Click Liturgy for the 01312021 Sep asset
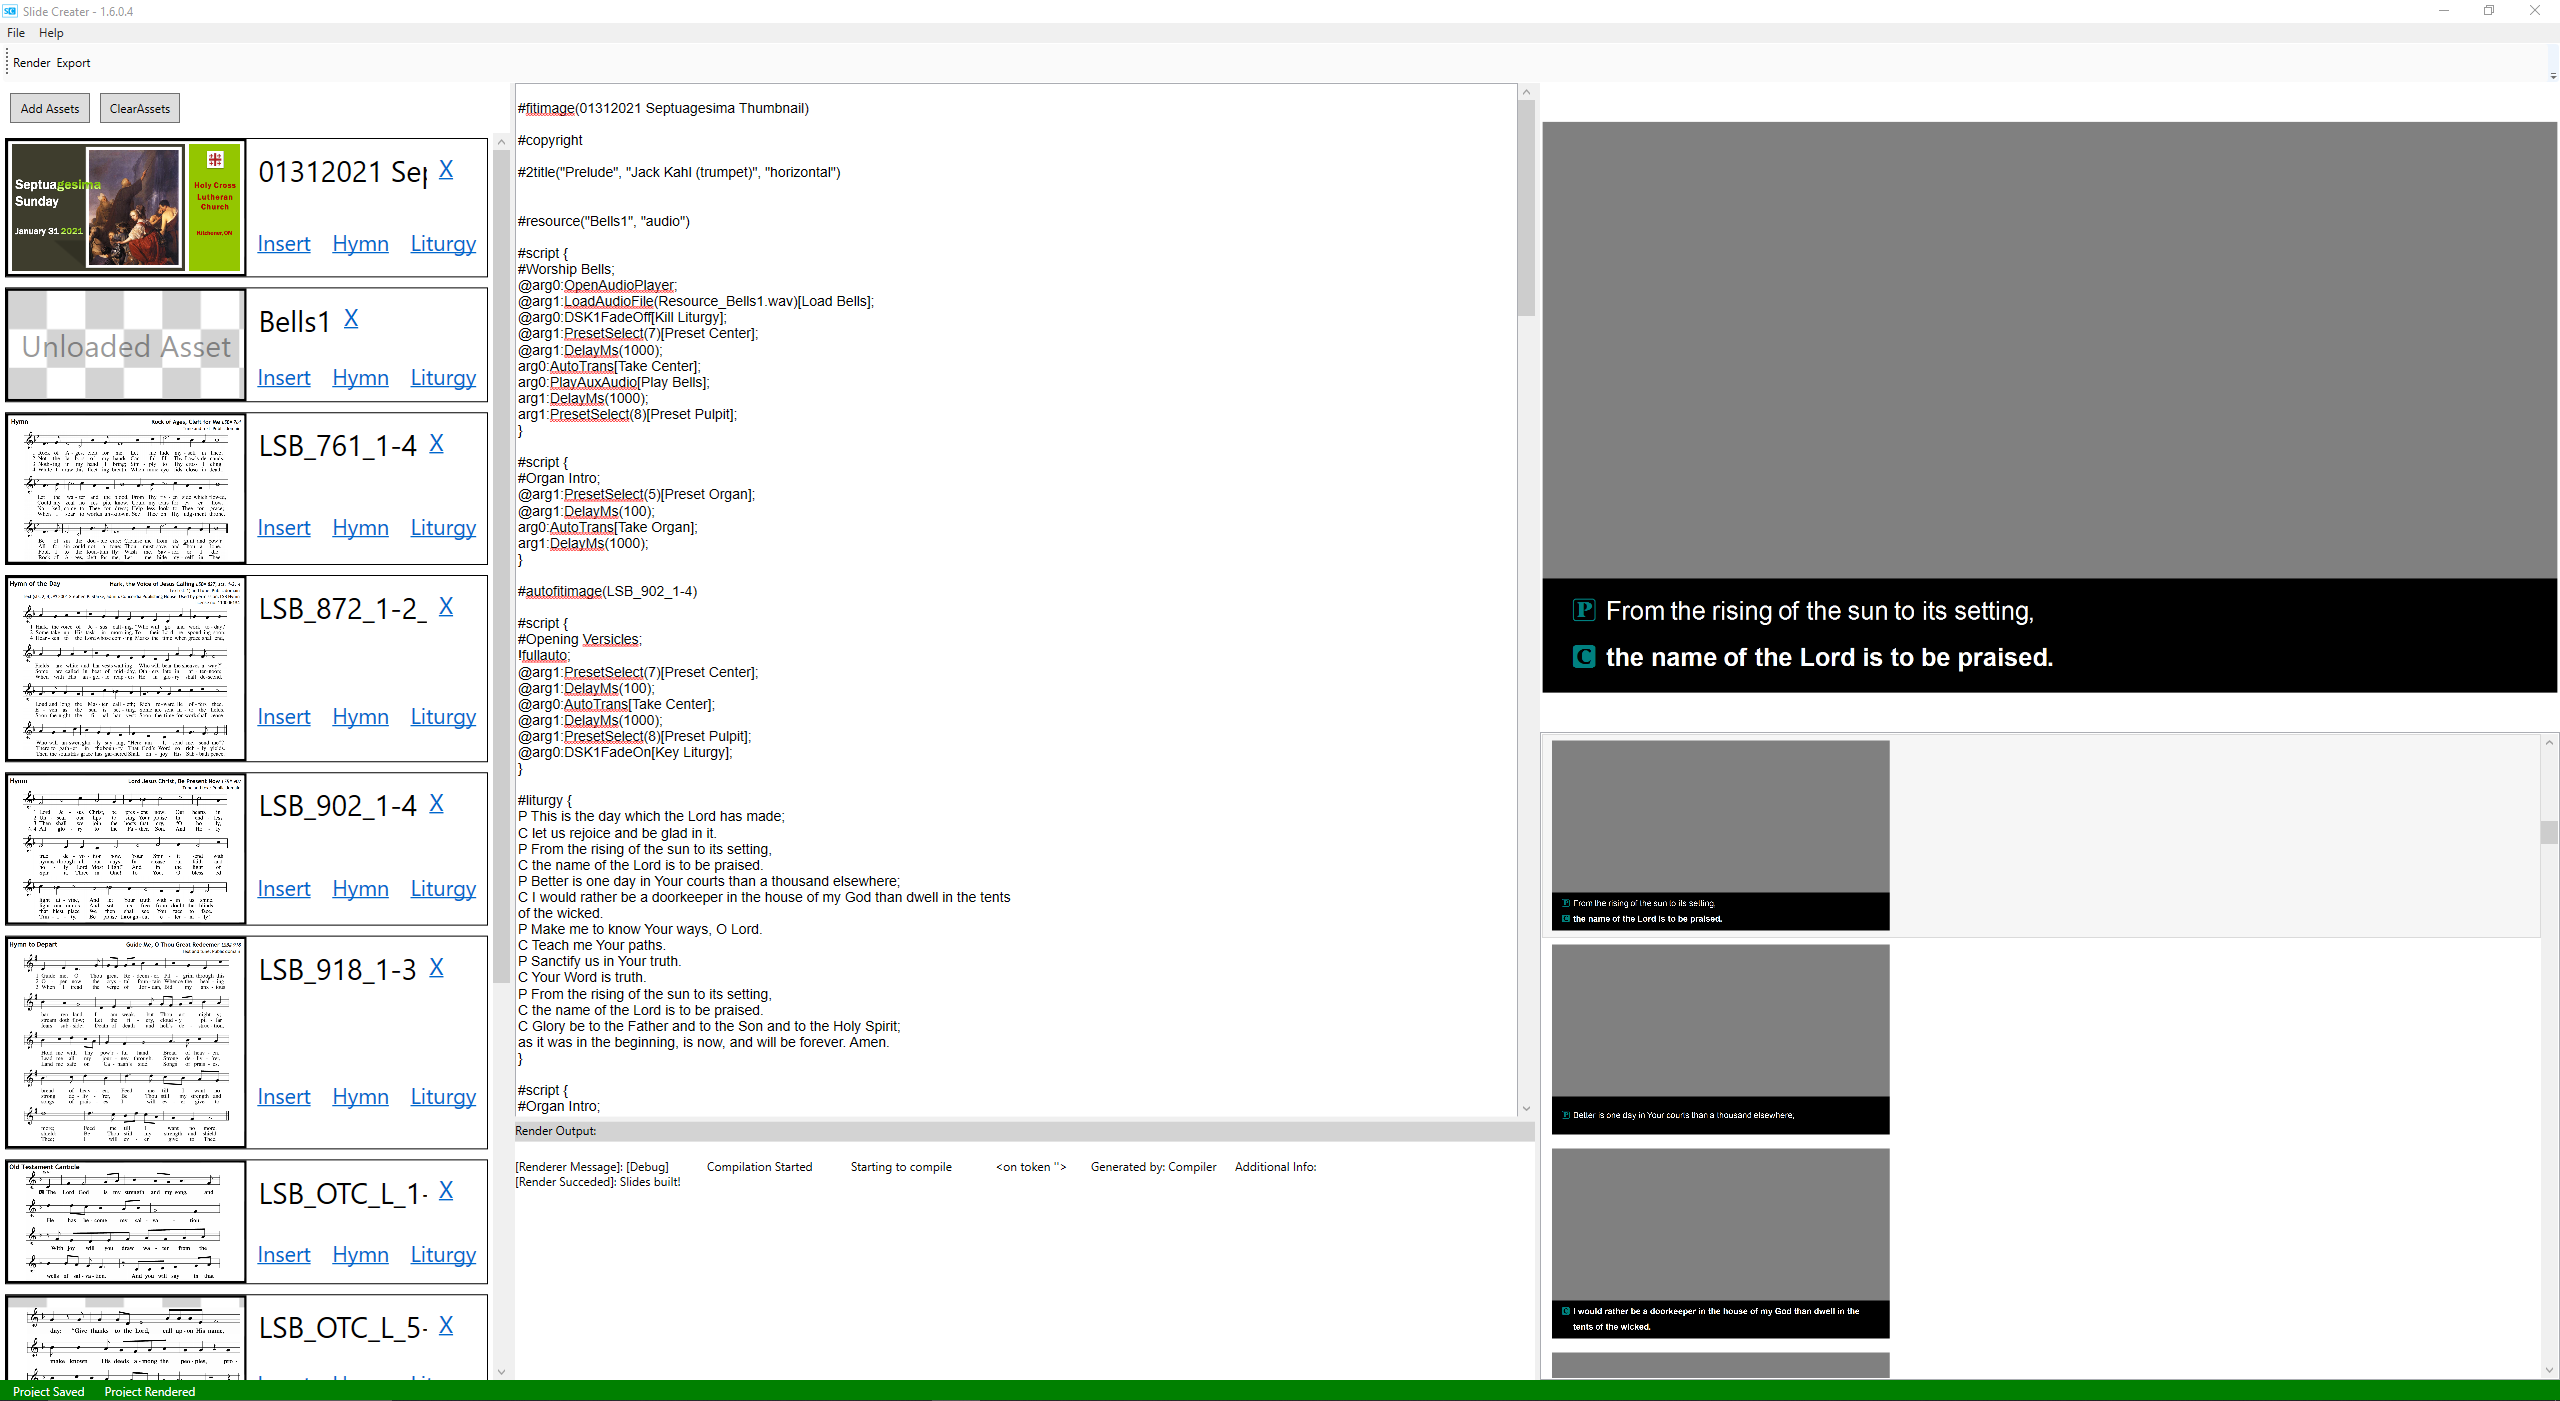 443,243
